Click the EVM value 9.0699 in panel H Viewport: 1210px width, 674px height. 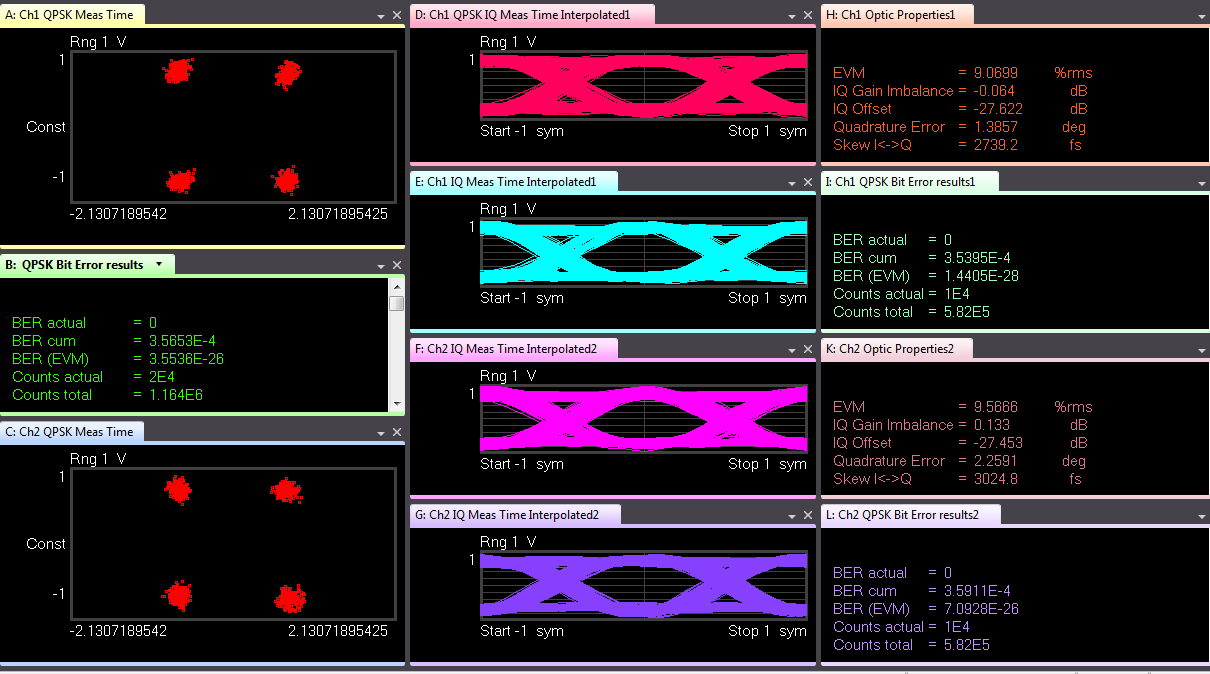996,73
